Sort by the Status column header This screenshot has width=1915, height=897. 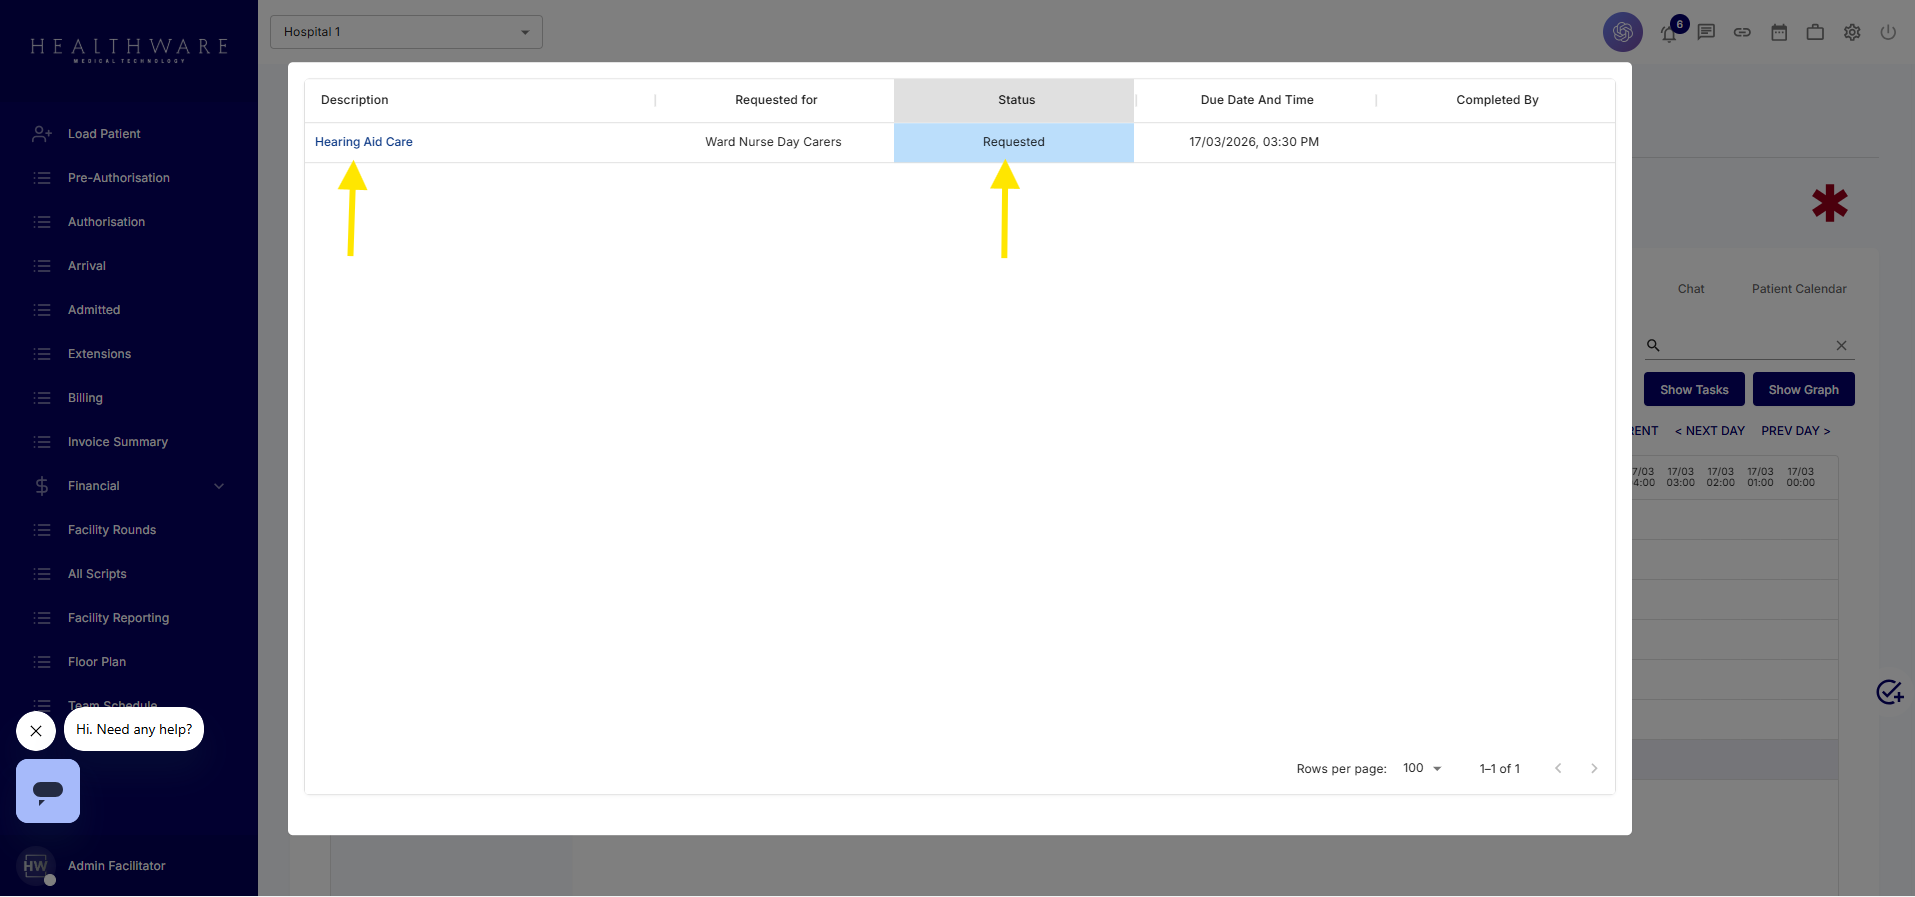[x=1015, y=100]
